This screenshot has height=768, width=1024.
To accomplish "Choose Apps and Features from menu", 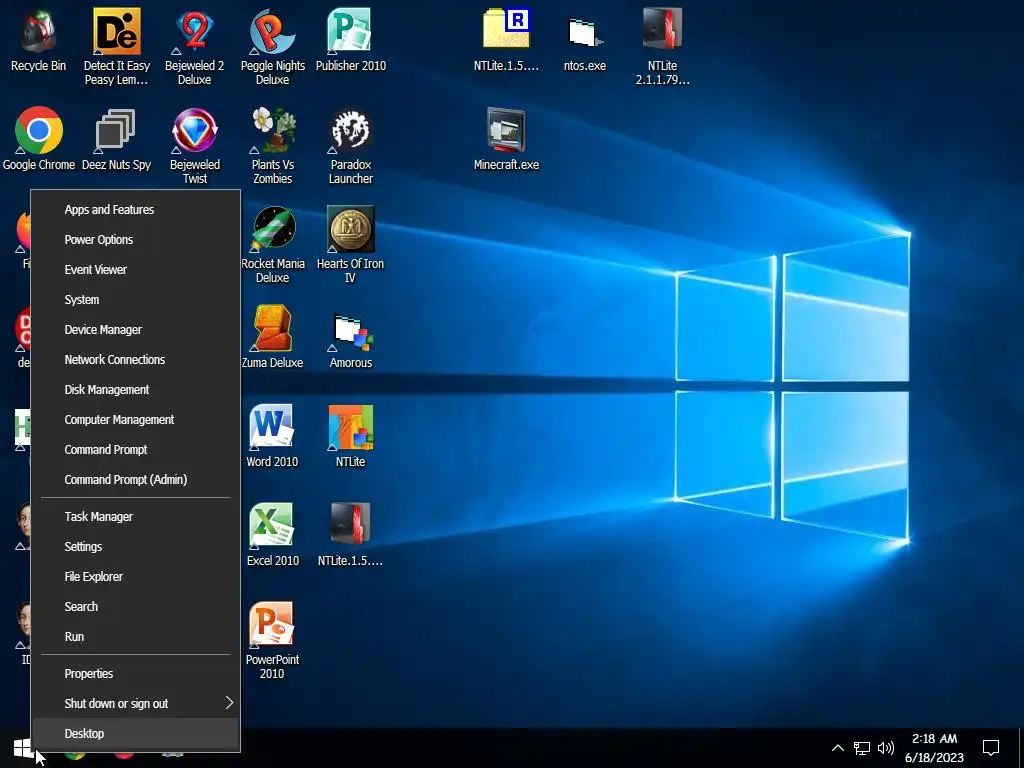I will point(136,210).
